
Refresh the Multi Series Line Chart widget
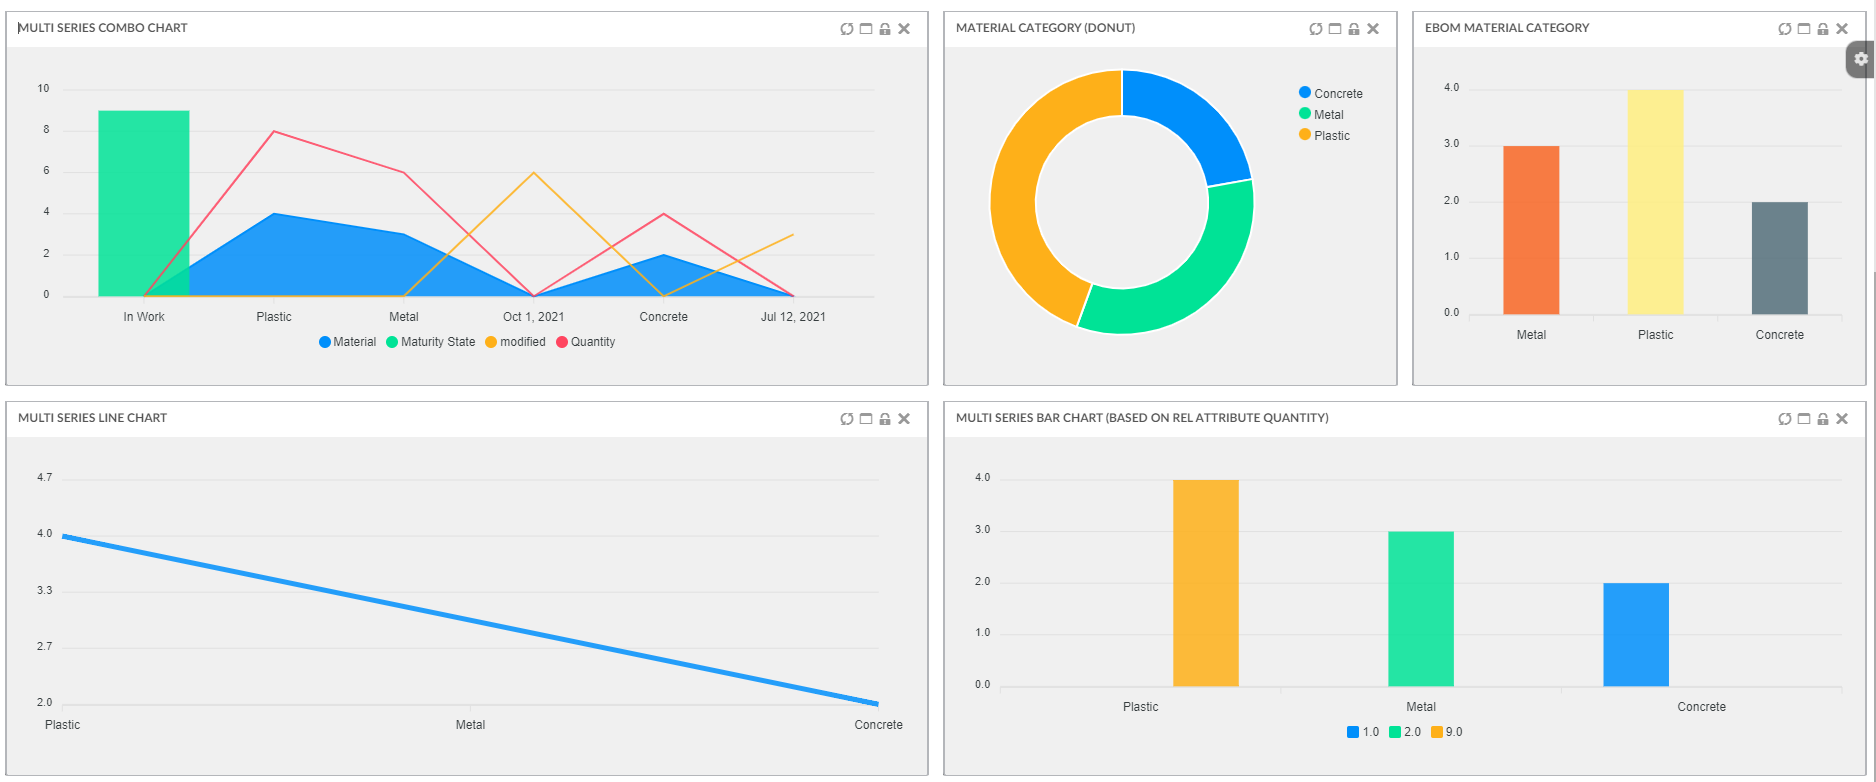click(x=846, y=419)
